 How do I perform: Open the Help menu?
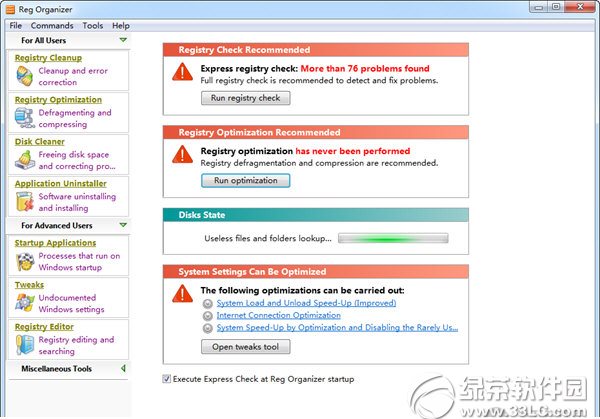click(x=121, y=26)
